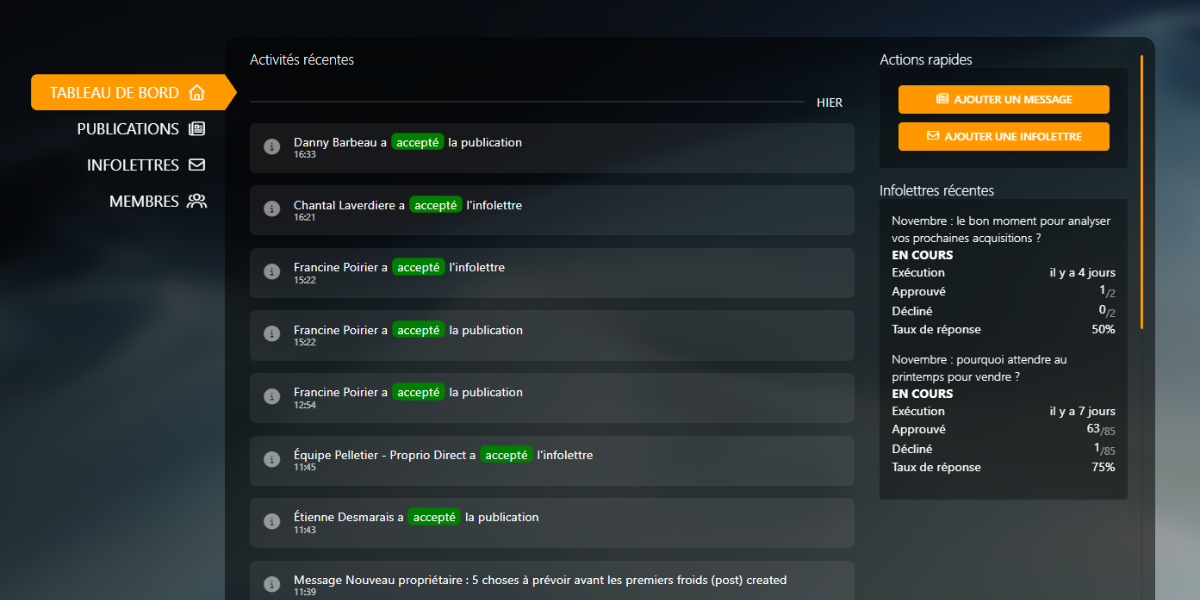Viewport: 1200px width, 600px height.
Task: Click the 75% Taux de réponse value
Action: coord(1104,467)
